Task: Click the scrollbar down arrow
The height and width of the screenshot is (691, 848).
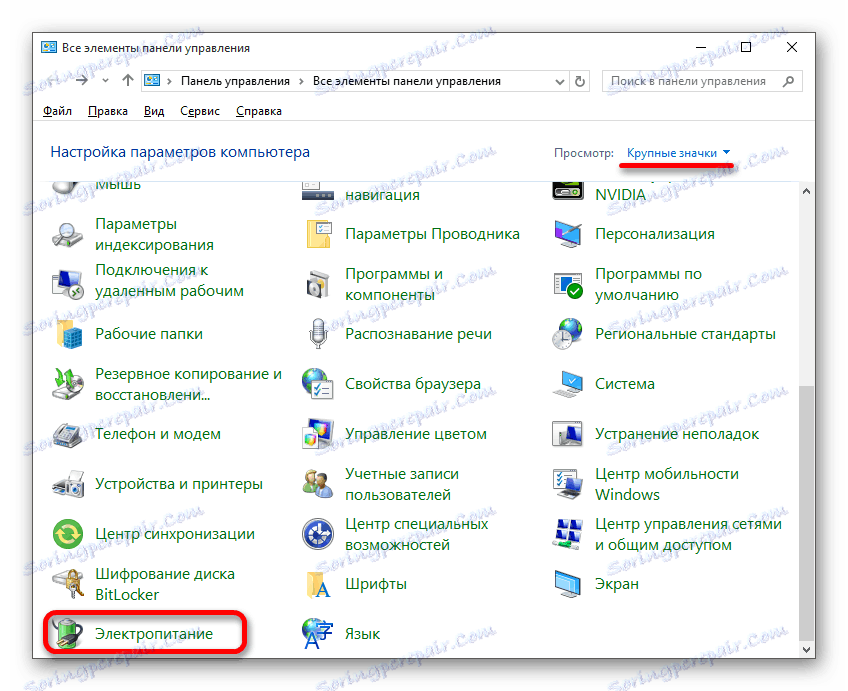Action: tap(806, 649)
